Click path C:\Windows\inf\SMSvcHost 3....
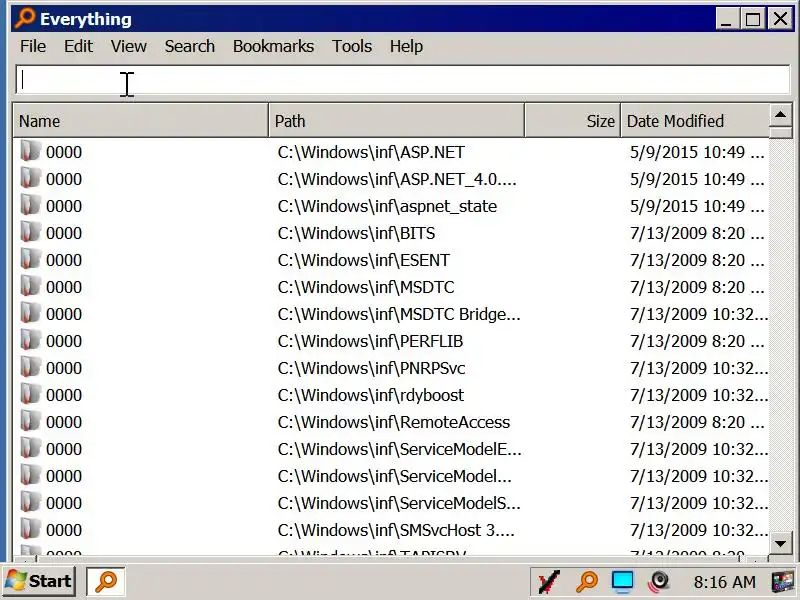Image resolution: width=800 pixels, height=600 pixels. coord(396,531)
